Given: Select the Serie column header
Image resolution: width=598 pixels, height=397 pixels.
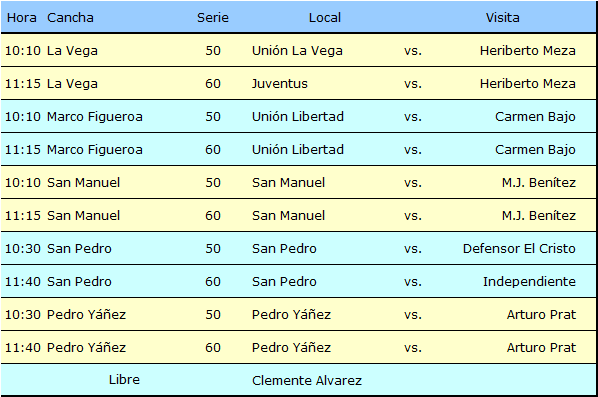Looking at the screenshot, I should coord(213,18).
